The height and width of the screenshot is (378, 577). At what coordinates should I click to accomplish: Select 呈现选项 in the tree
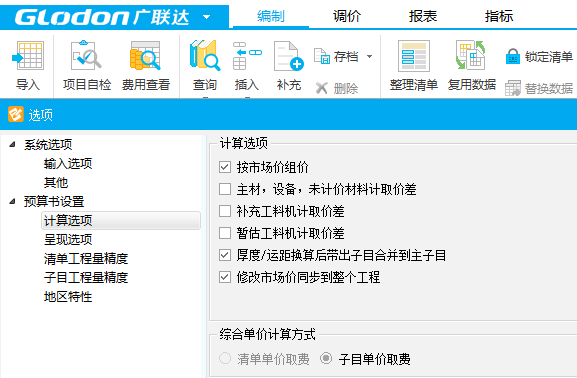[x=68, y=240]
